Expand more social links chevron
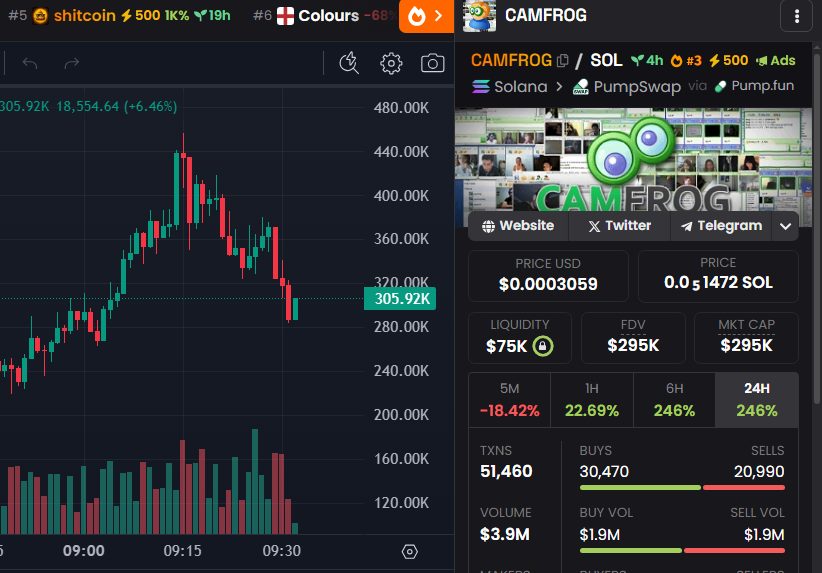822x573 pixels. pyautogui.click(x=785, y=226)
